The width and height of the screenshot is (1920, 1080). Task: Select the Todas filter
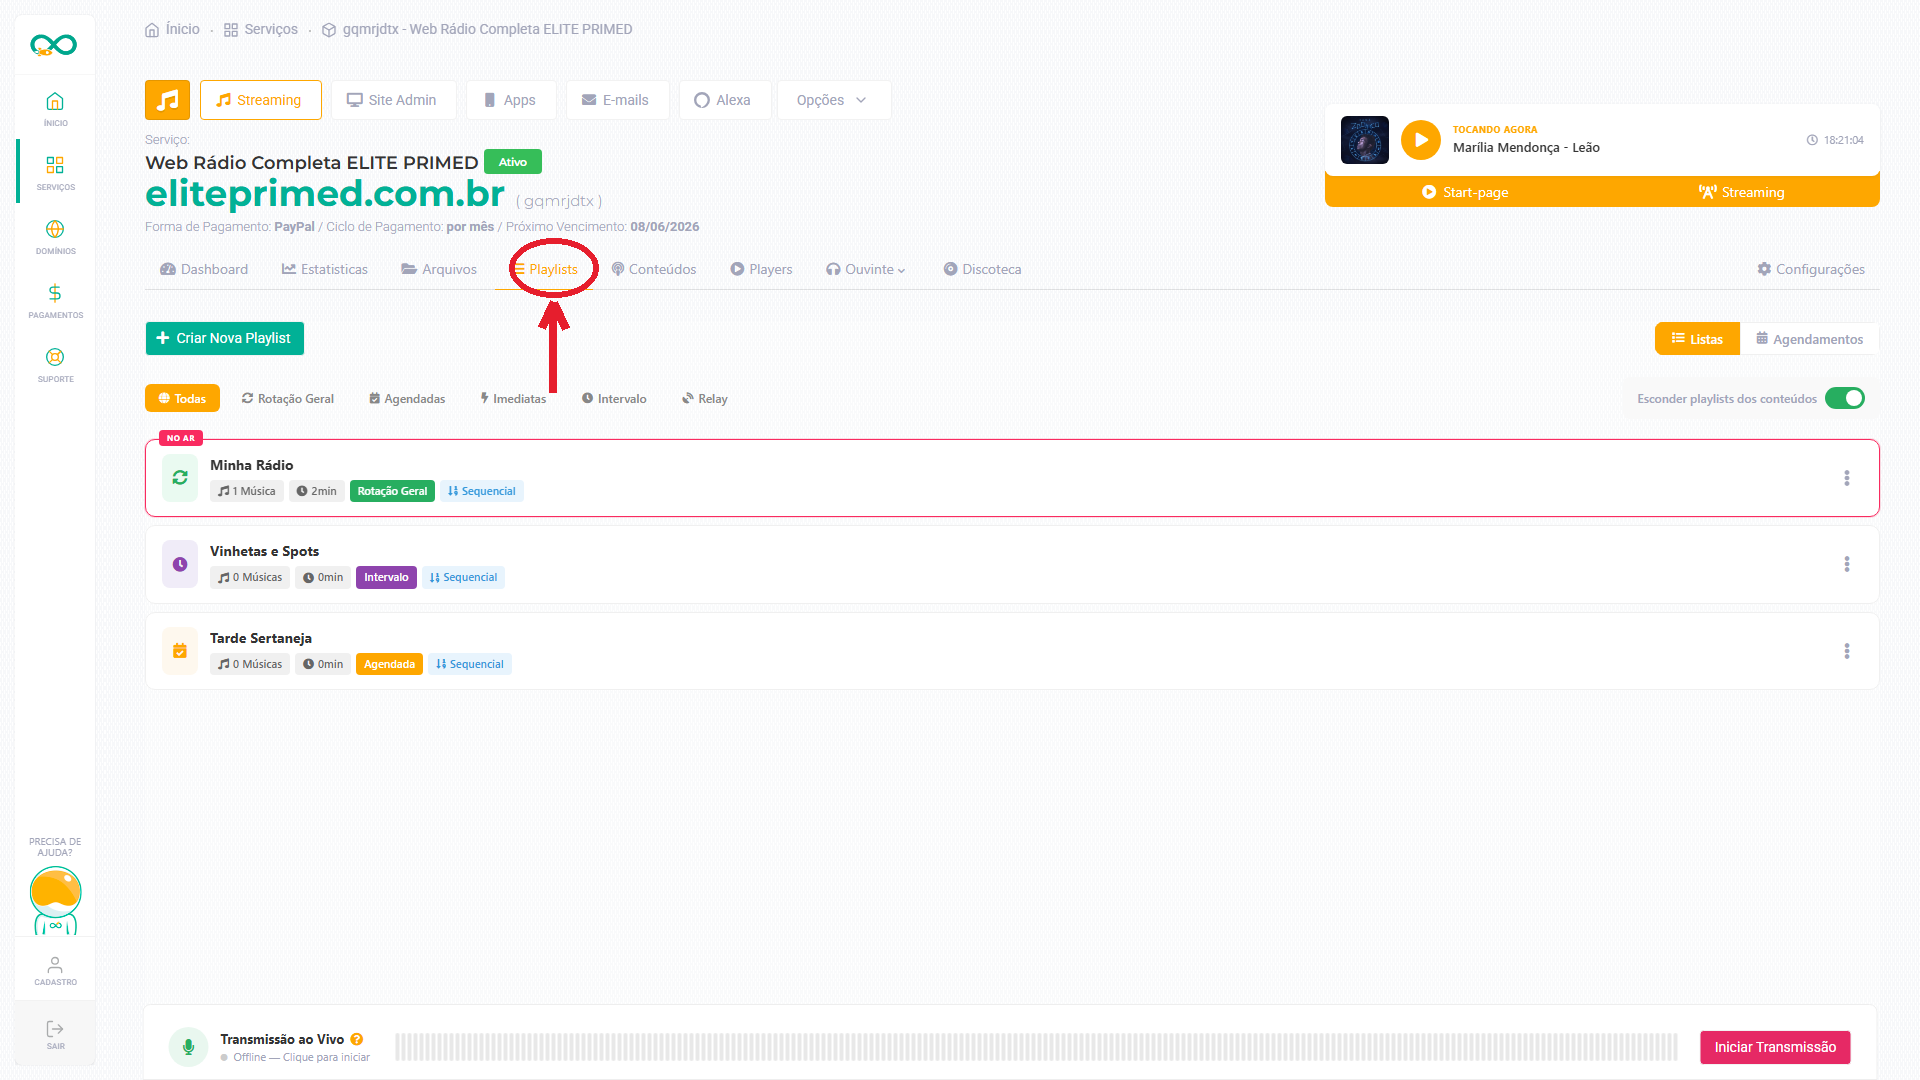[x=182, y=398]
